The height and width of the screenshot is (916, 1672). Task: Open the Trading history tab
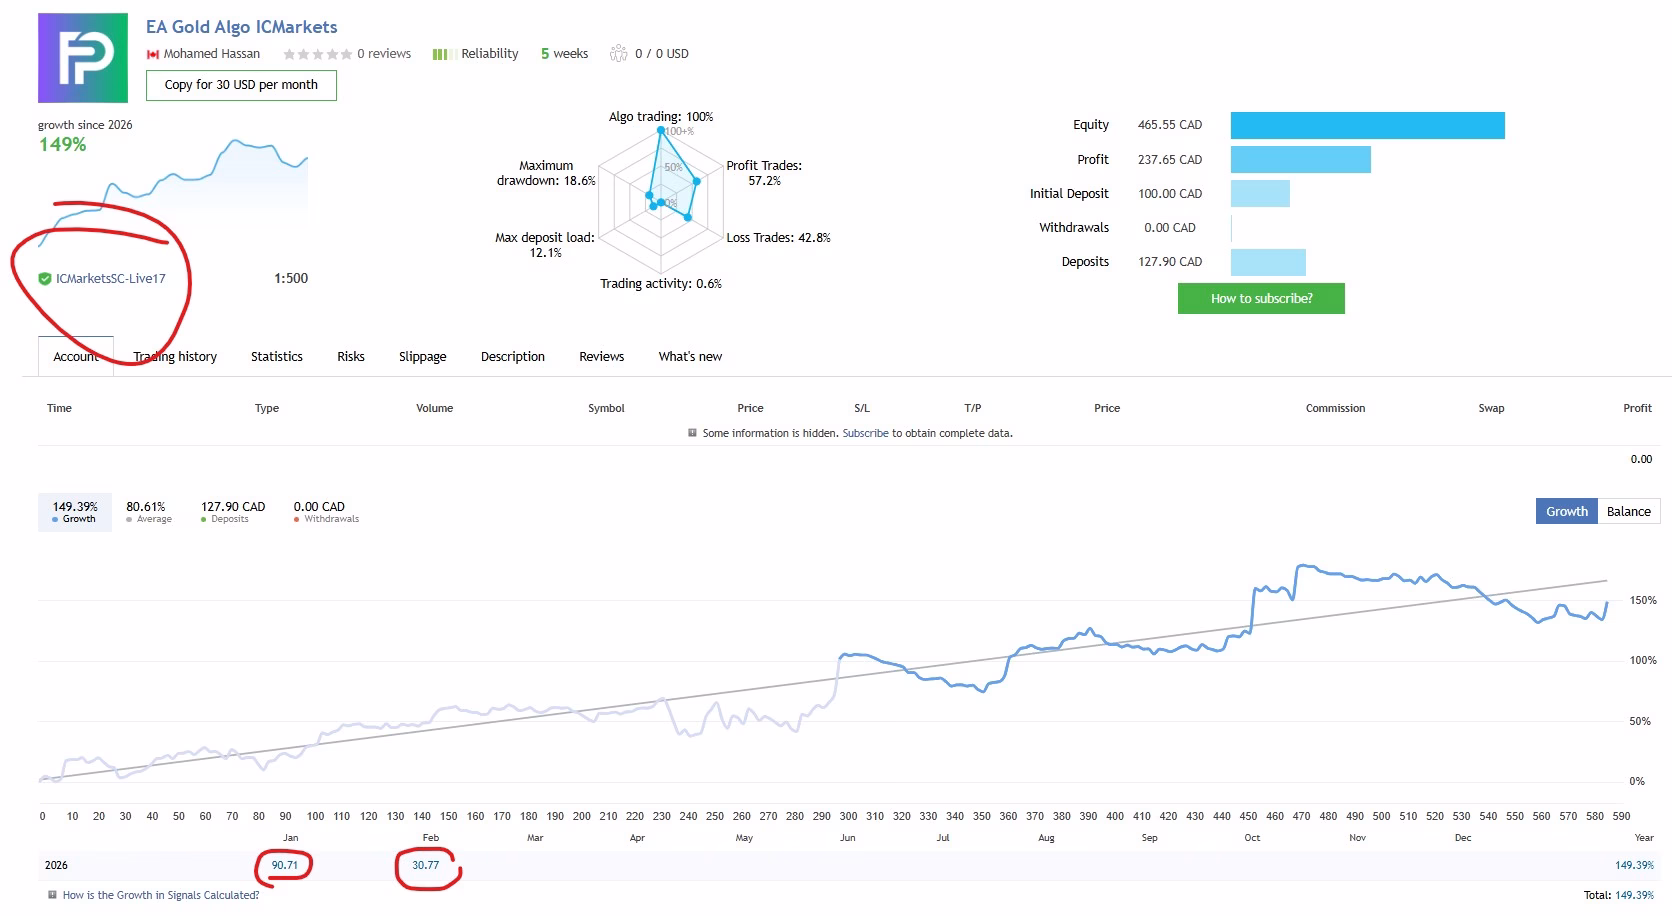pos(175,357)
